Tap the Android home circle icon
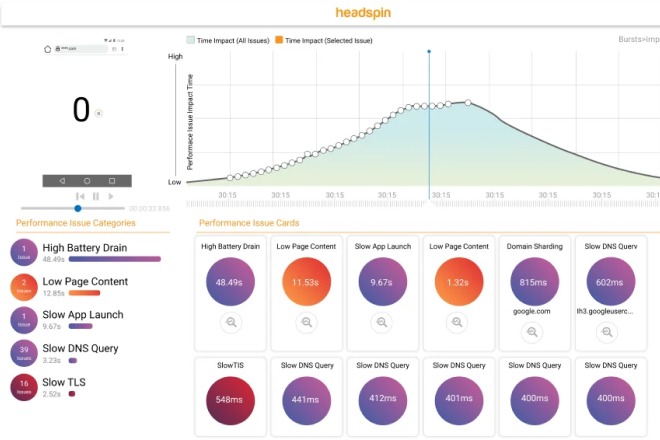This screenshot has height=440, width=660. point(87,180)
